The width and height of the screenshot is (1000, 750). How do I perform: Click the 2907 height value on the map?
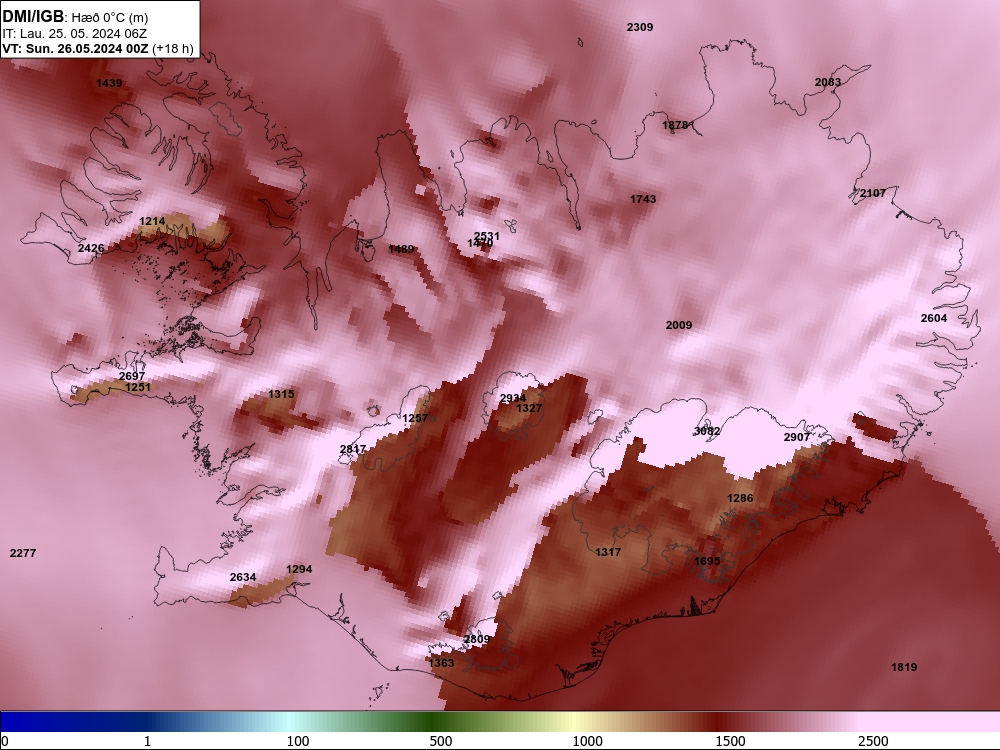click(797, 437)
